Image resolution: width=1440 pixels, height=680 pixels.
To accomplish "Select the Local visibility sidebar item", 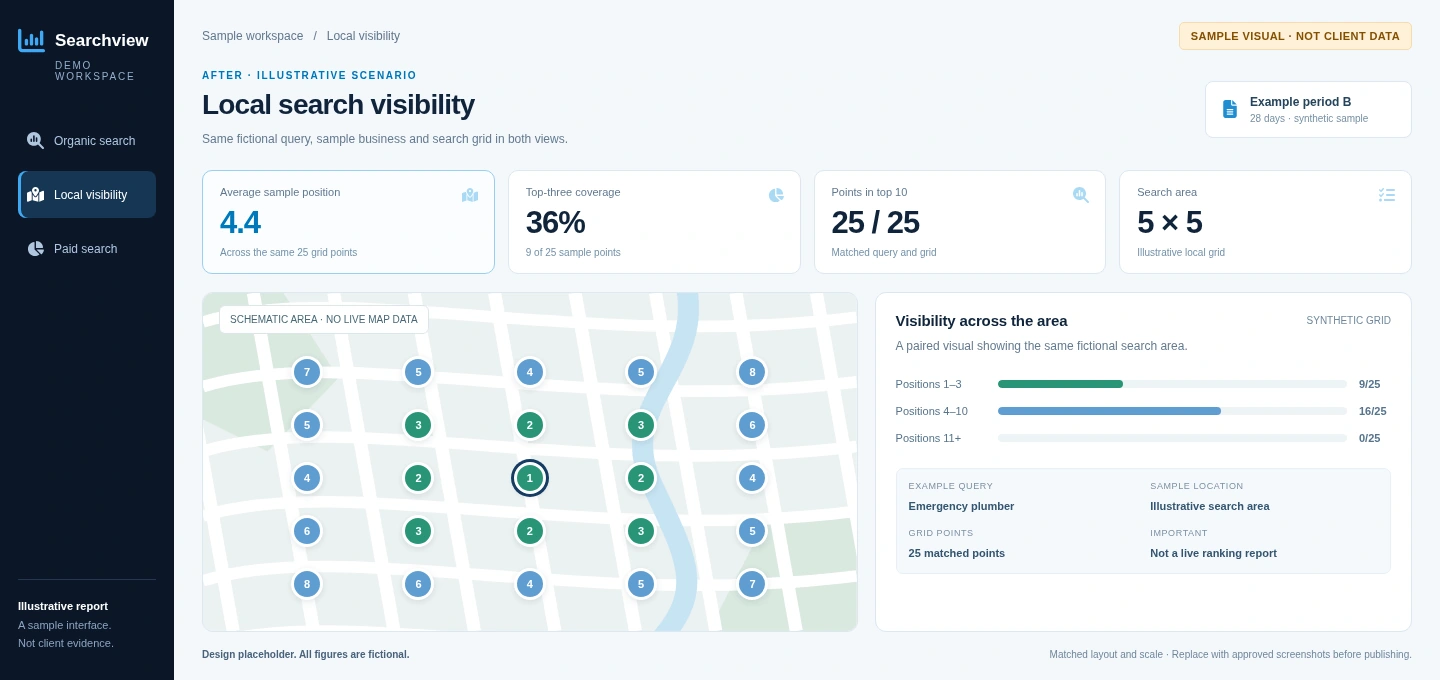I will coord(87,195).
